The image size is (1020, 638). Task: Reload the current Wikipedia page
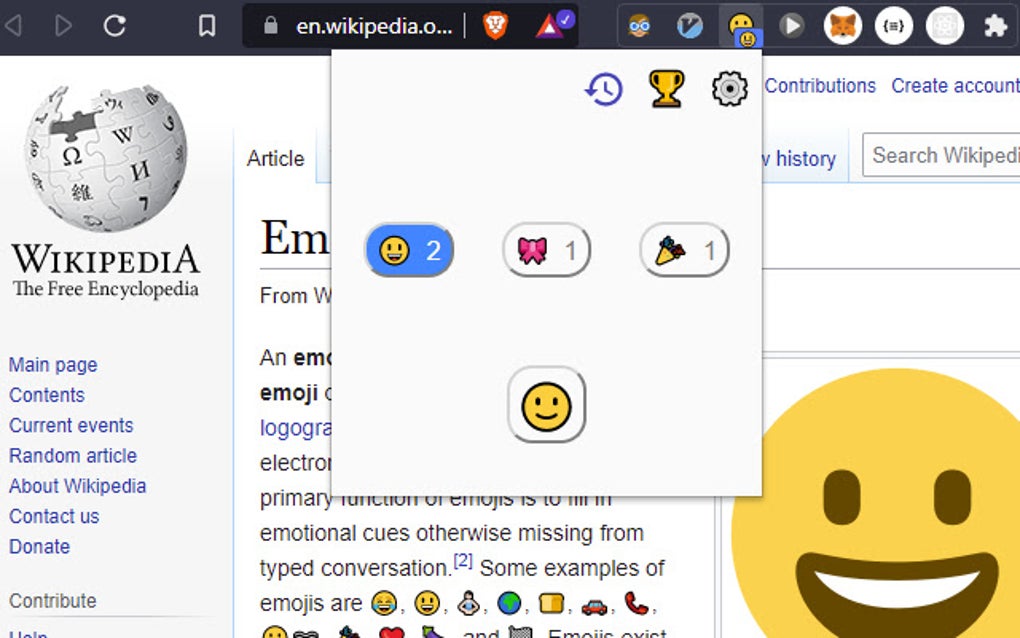pos(115,26)
